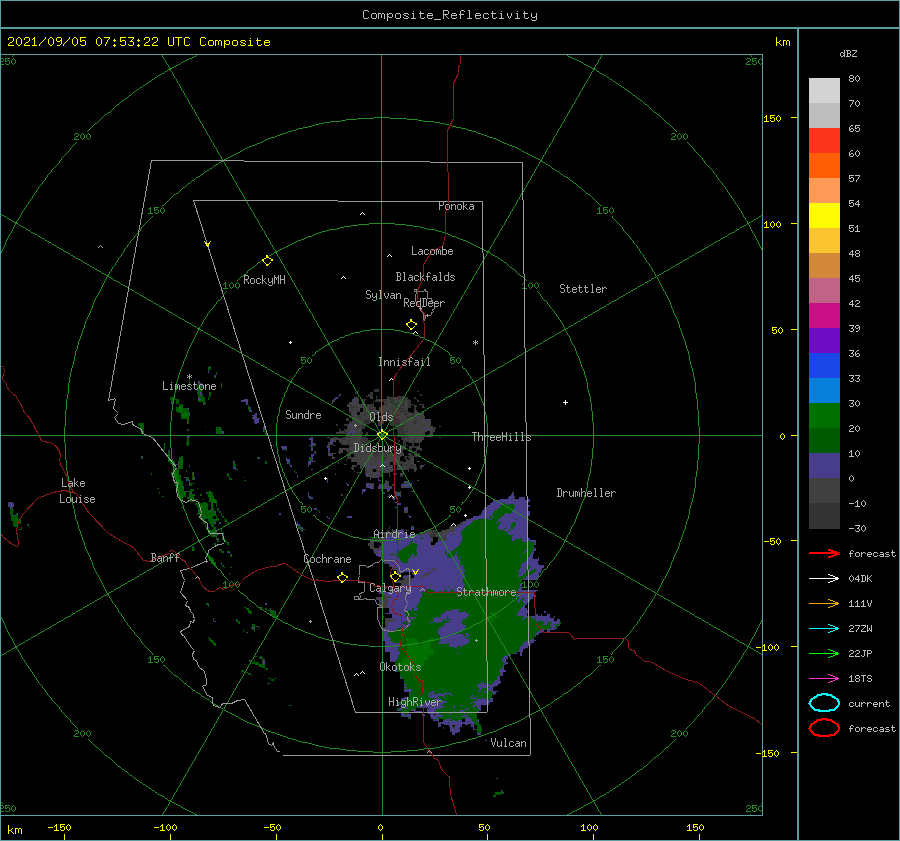Click the Calgary city label

[x=390, y=588]
